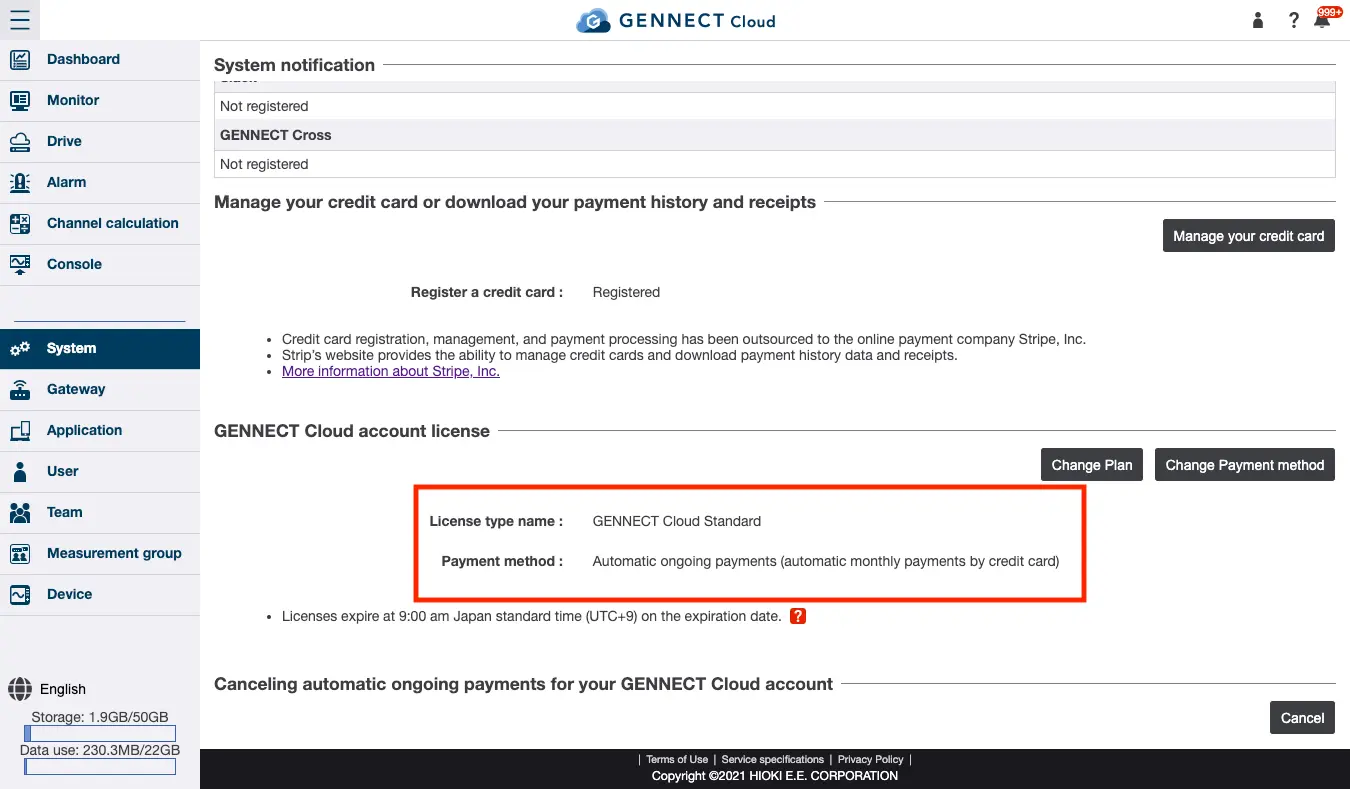Change language from English
This screenshot has width=1350, height=789.
coord(63,689)
